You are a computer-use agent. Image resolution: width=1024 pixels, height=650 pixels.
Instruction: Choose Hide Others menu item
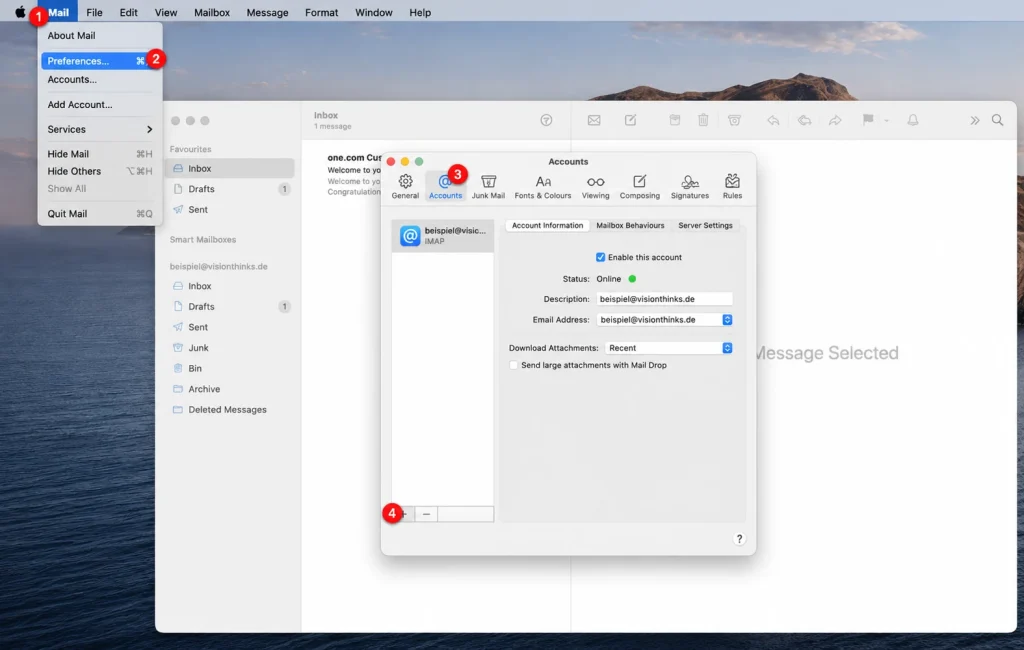(x=100, y=171)
